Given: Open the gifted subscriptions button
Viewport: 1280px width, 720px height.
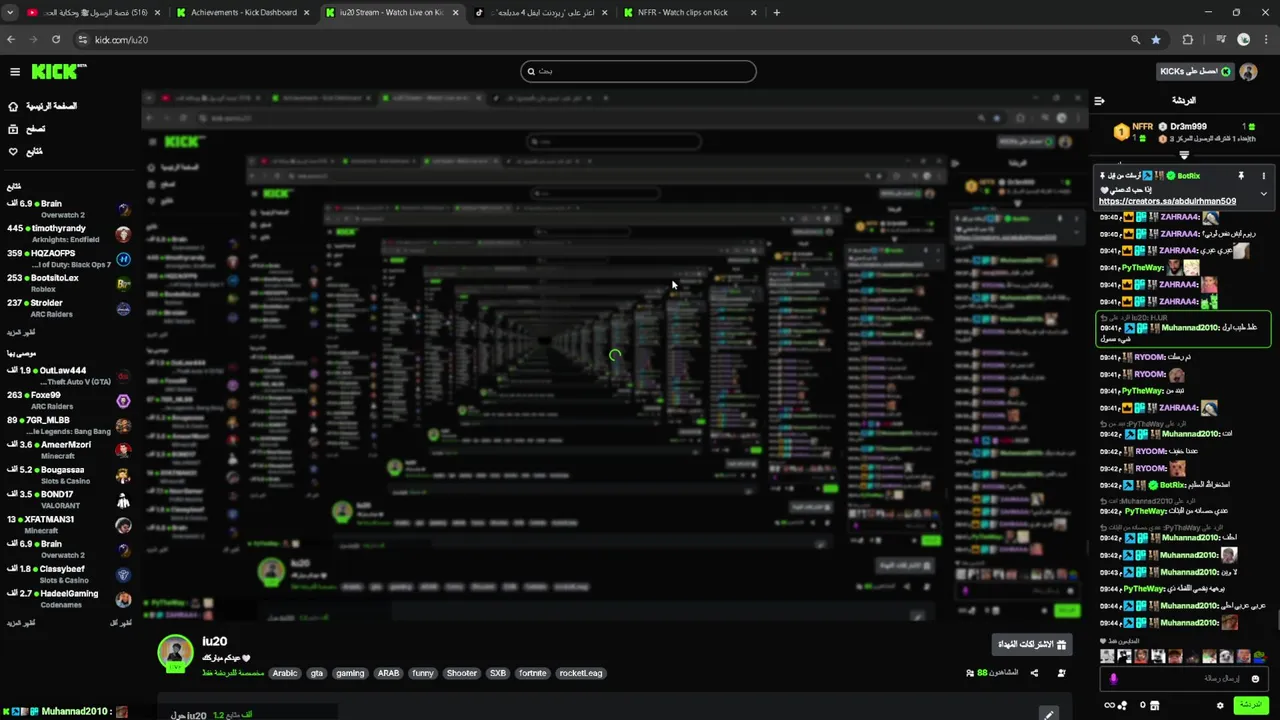Looking at the screenshot, I should click(1032, 645).
